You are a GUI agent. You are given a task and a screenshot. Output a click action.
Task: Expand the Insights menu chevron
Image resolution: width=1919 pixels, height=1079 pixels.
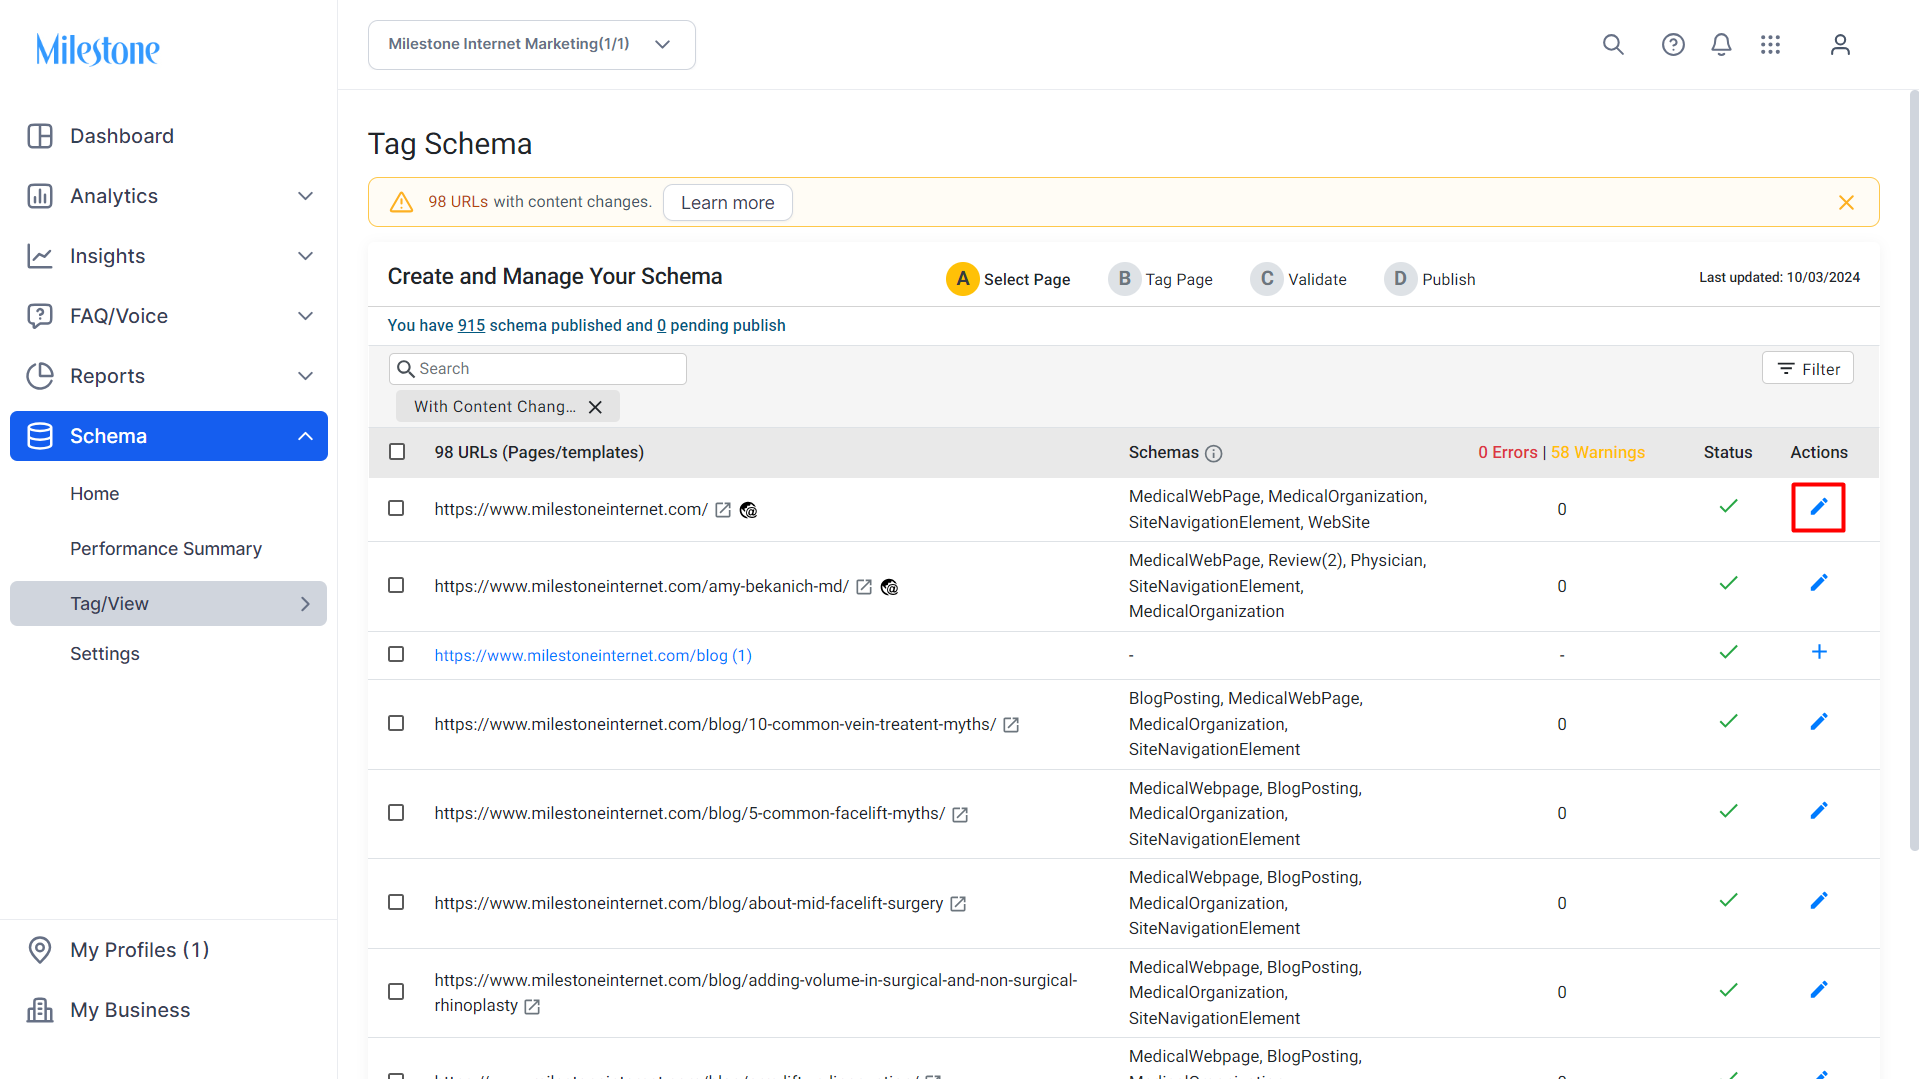[x=306, y=256]
